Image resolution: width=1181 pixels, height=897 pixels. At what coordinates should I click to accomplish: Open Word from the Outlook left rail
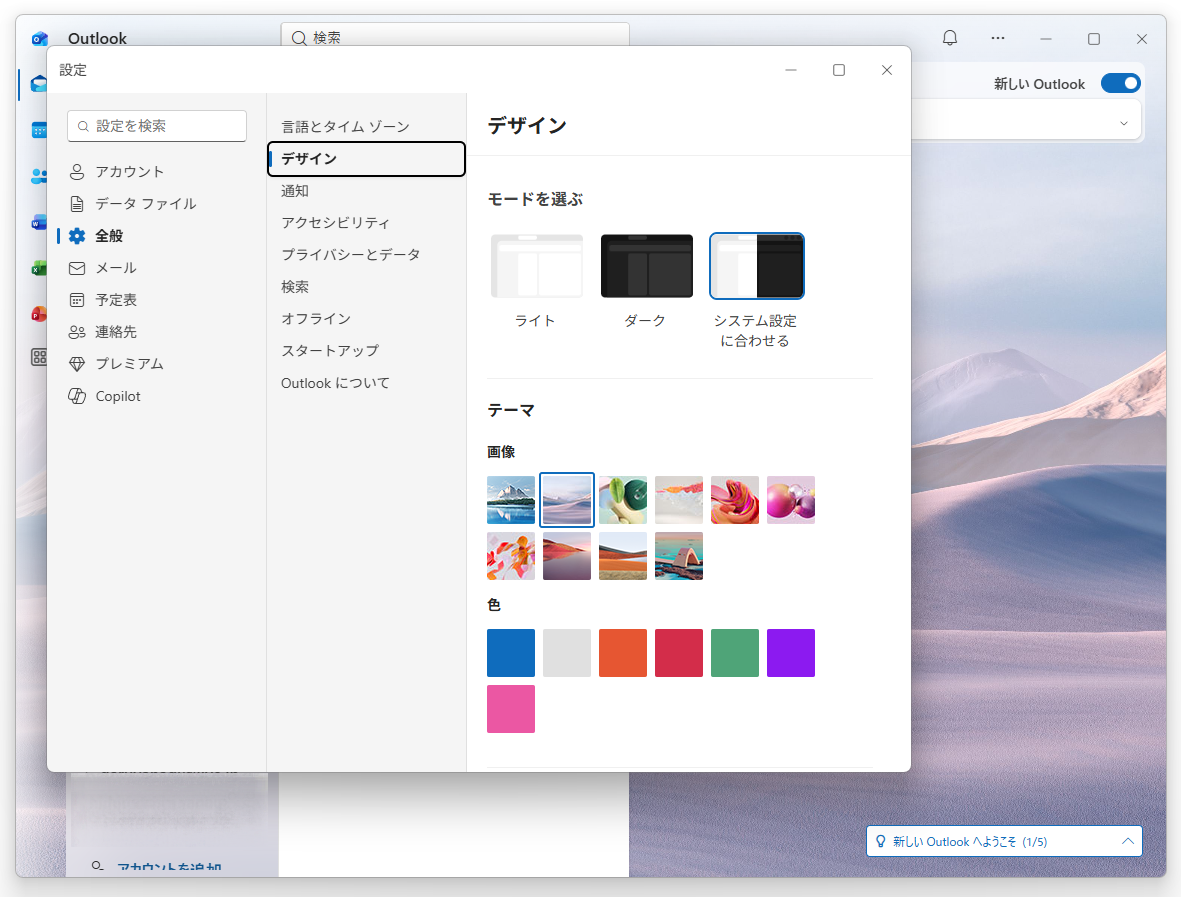coord(38,223)
